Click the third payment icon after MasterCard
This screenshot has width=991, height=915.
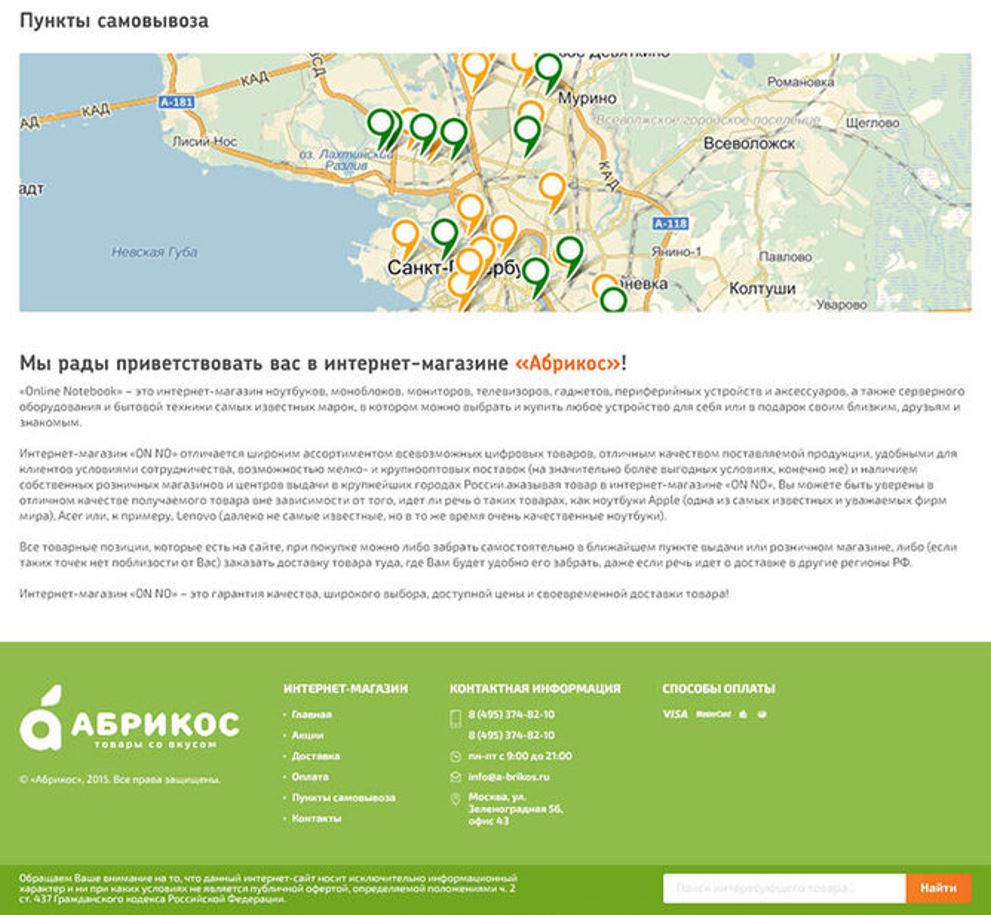pyautogui.click(x=743, y=714)
